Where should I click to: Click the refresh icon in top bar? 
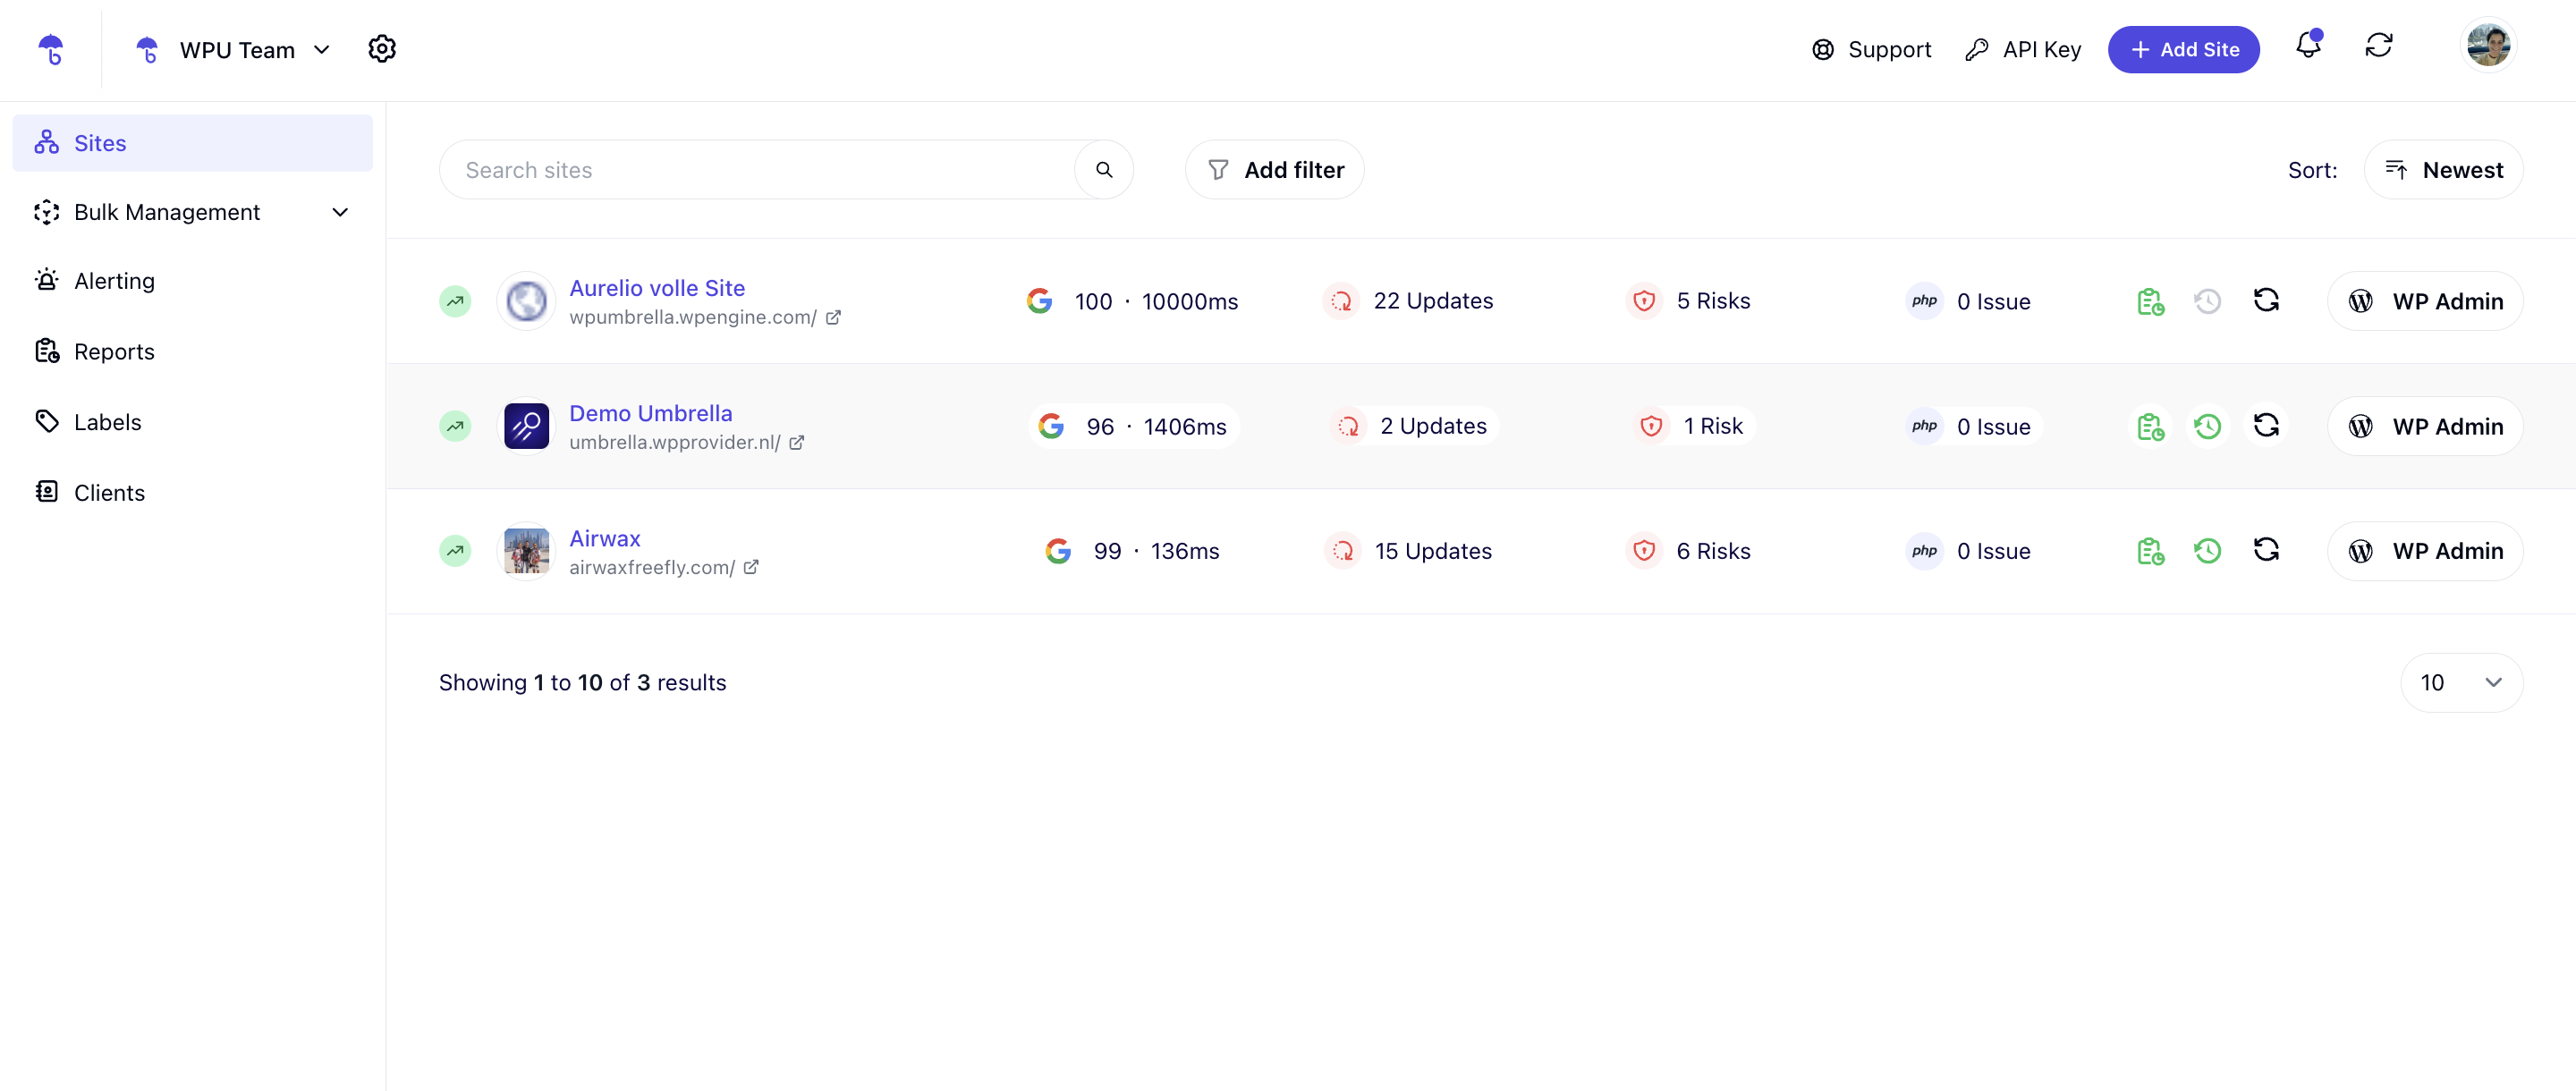pos(2378,46)
